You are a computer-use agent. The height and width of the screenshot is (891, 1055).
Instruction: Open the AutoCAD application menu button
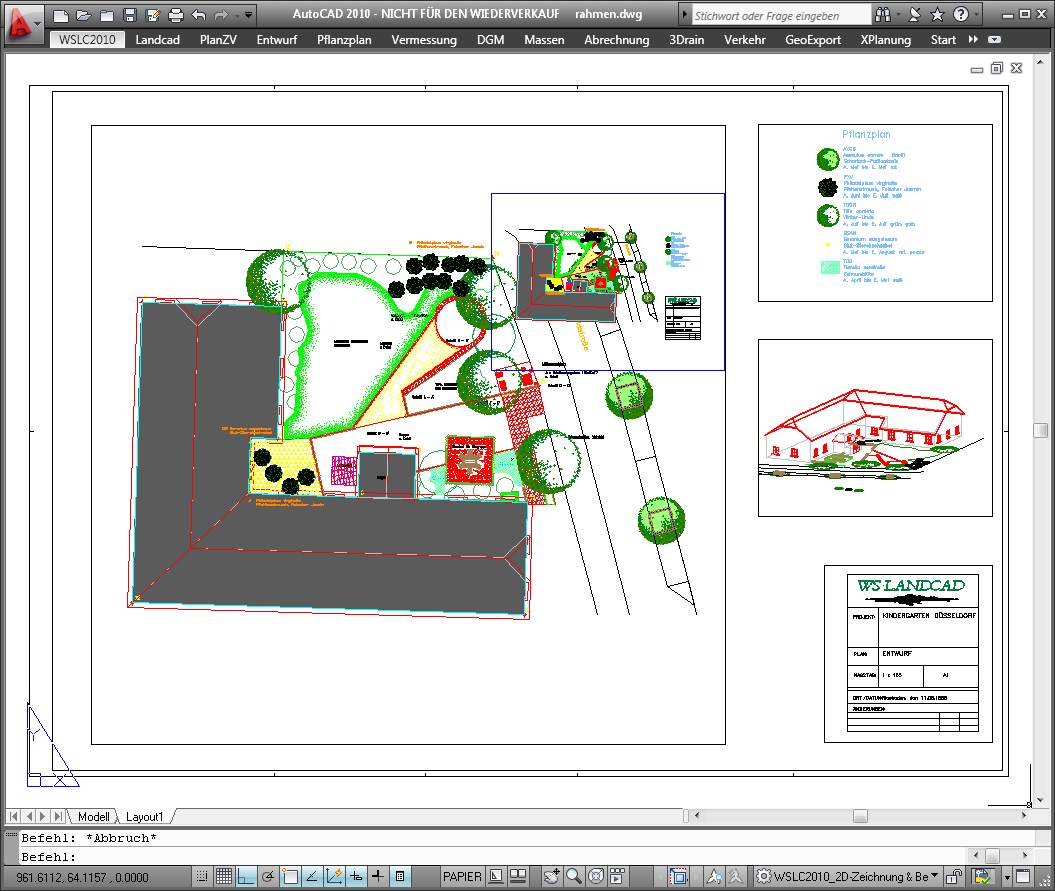pyautogui.click(x=22, y=22)
